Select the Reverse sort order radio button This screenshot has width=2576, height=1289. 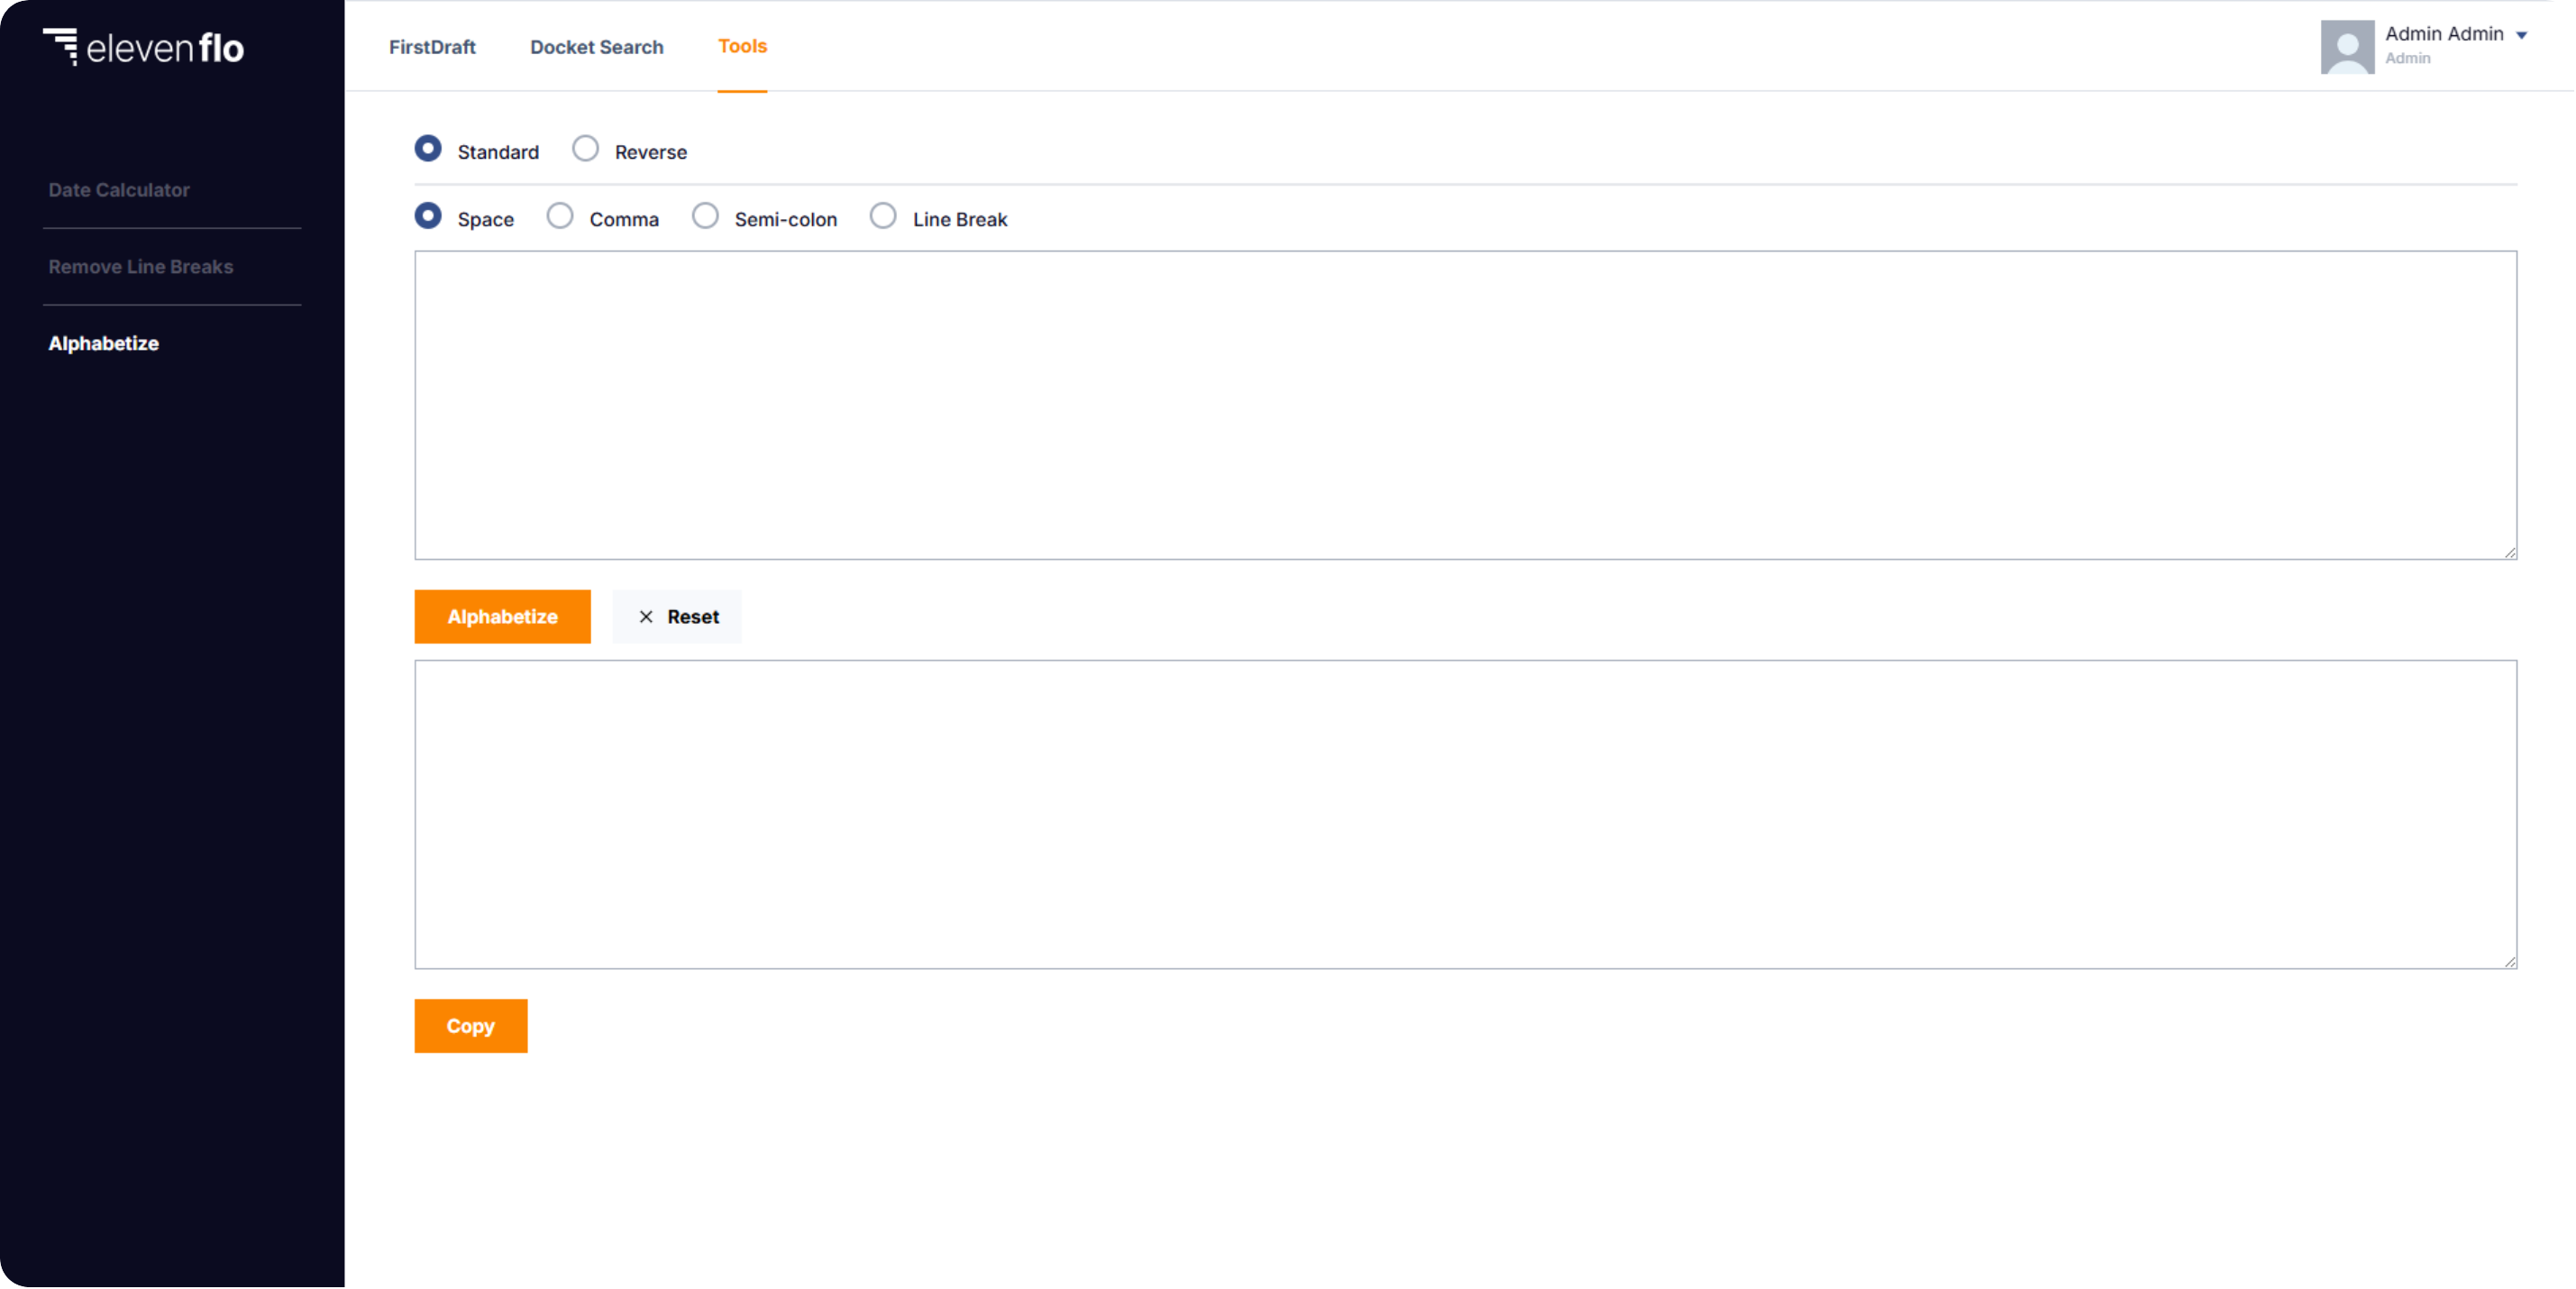[585, 150]
